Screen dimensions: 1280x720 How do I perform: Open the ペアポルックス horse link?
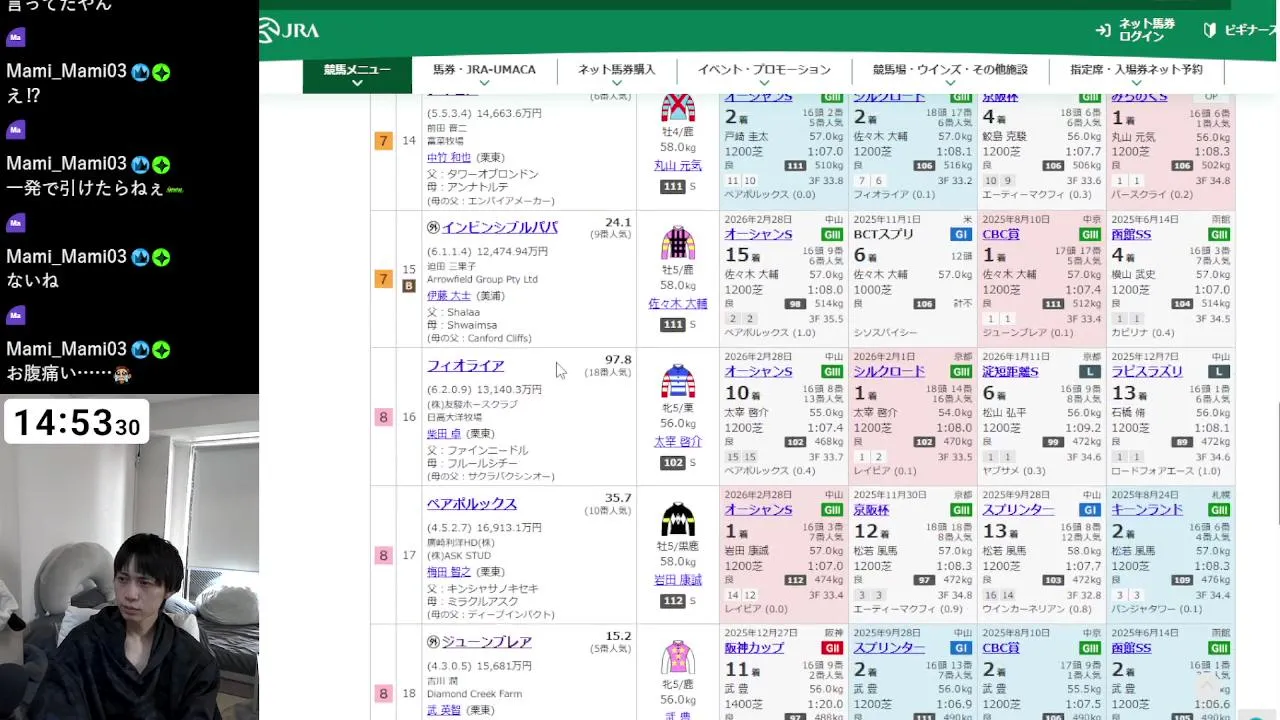(472, 503)
